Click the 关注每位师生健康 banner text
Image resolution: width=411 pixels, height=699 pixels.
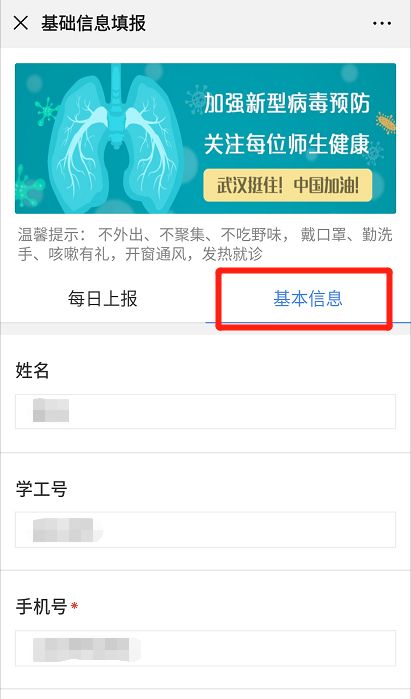point(287,144)
